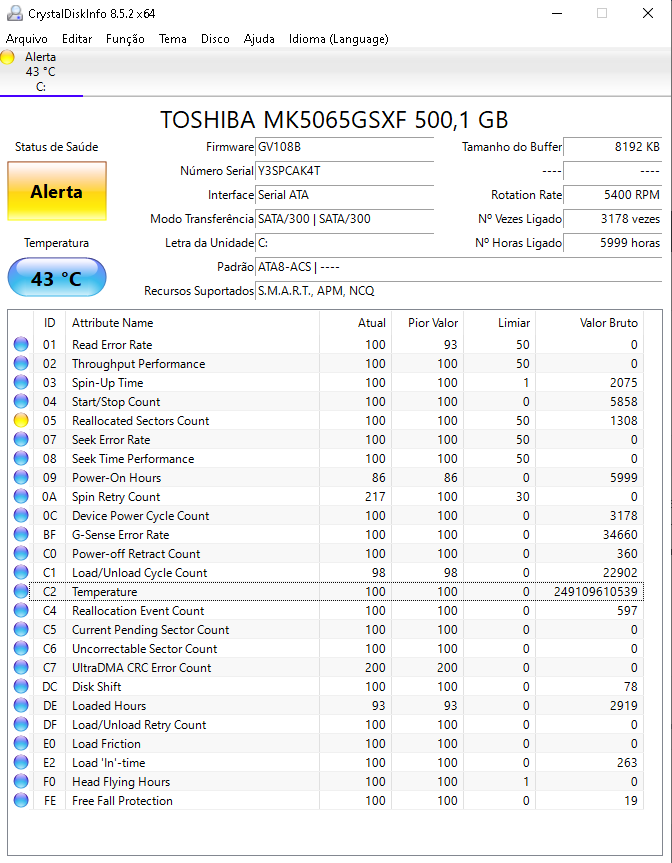Click status icon for Load 'In'-time
The height and width of the screenshot is (863, 672).
click(21, 762)
